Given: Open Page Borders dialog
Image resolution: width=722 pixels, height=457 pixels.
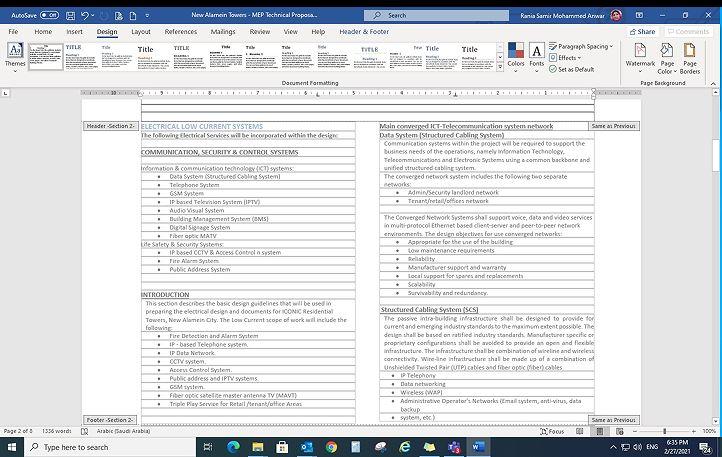Looking at the screenshot, I should [690, 58].
